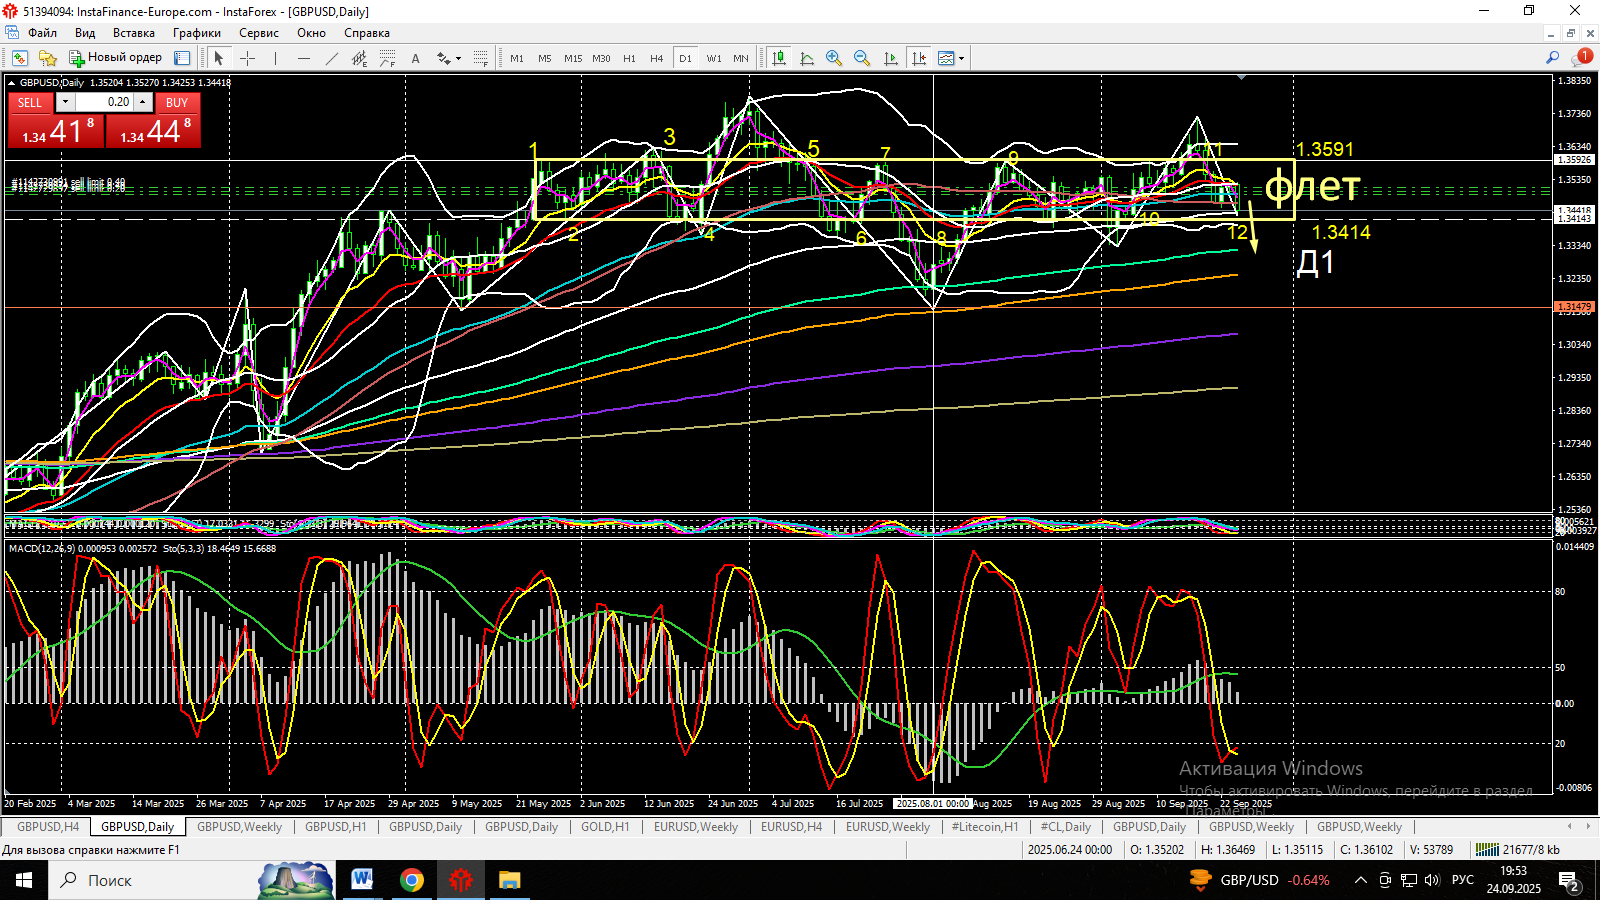Image resolution: width=1600 pixels, height=900 pixels.
Task: Increase lot size with stepper arrow
Action: (x=143, y=102)
